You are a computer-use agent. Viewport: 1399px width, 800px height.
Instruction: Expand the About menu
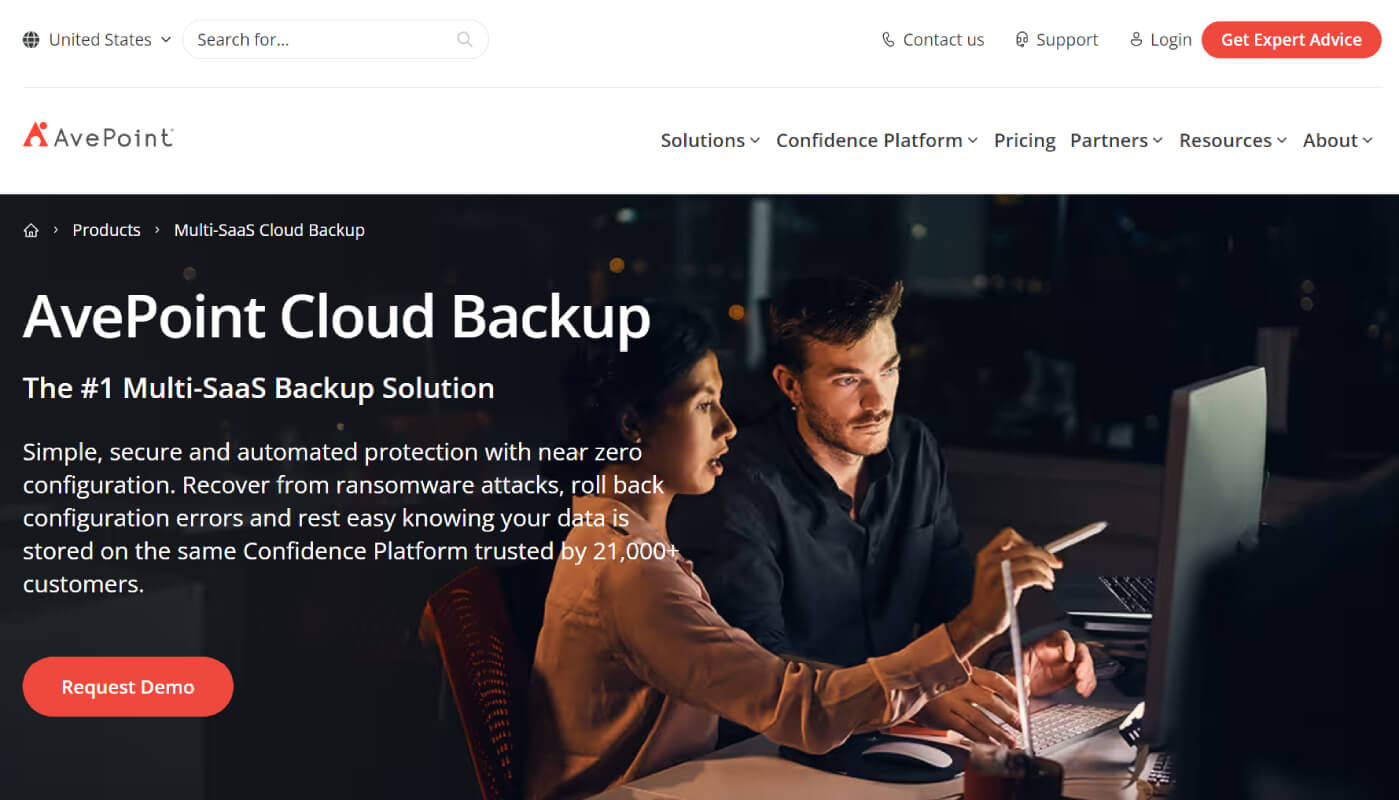[1338, 140]
